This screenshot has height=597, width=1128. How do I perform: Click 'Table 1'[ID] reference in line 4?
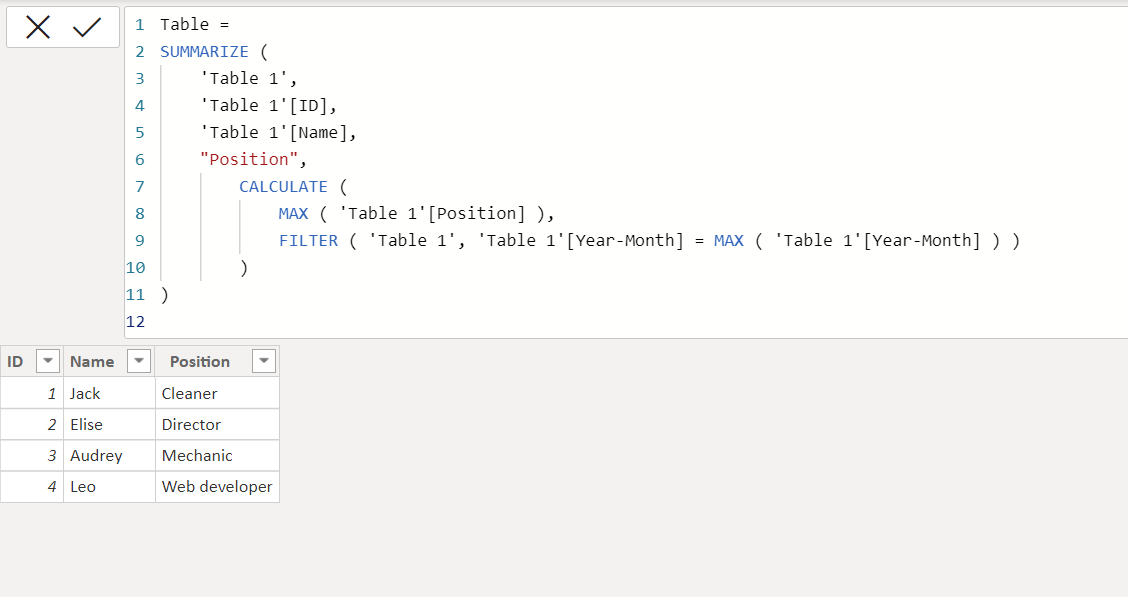click(x=265, y=106)
